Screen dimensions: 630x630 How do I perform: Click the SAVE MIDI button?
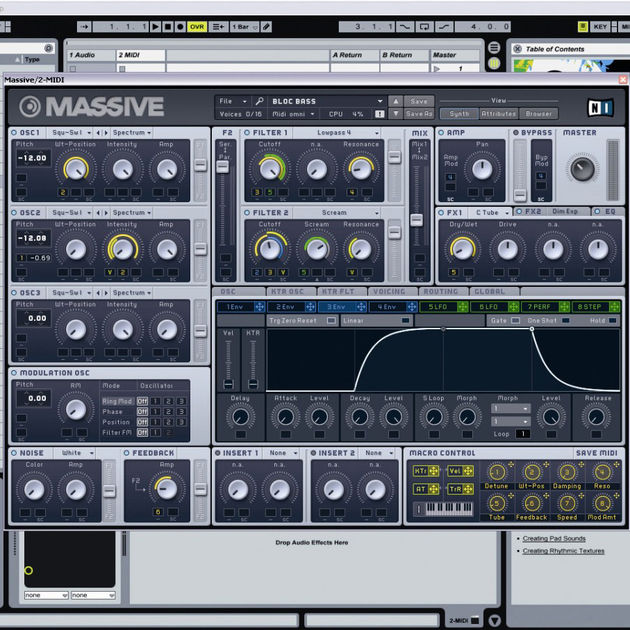596,453
